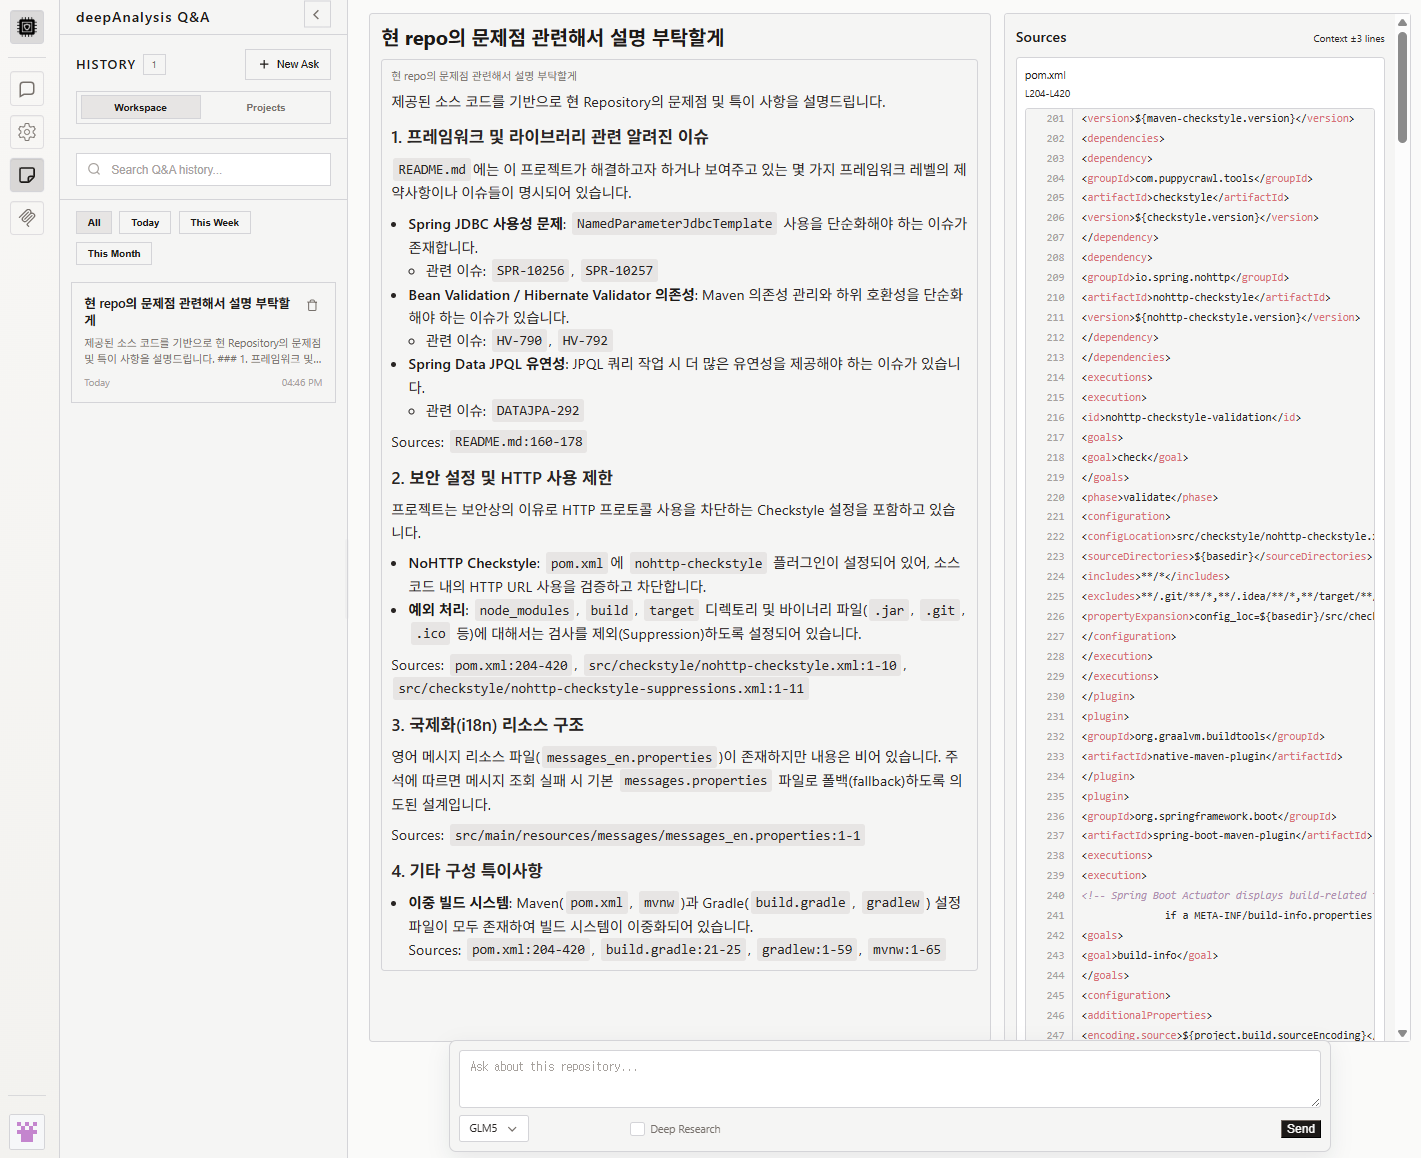This screenshot has height=1158, width=1421.
Task: Select the sticky note Q&A sidebar icon
Action: [x=27, y=175]
